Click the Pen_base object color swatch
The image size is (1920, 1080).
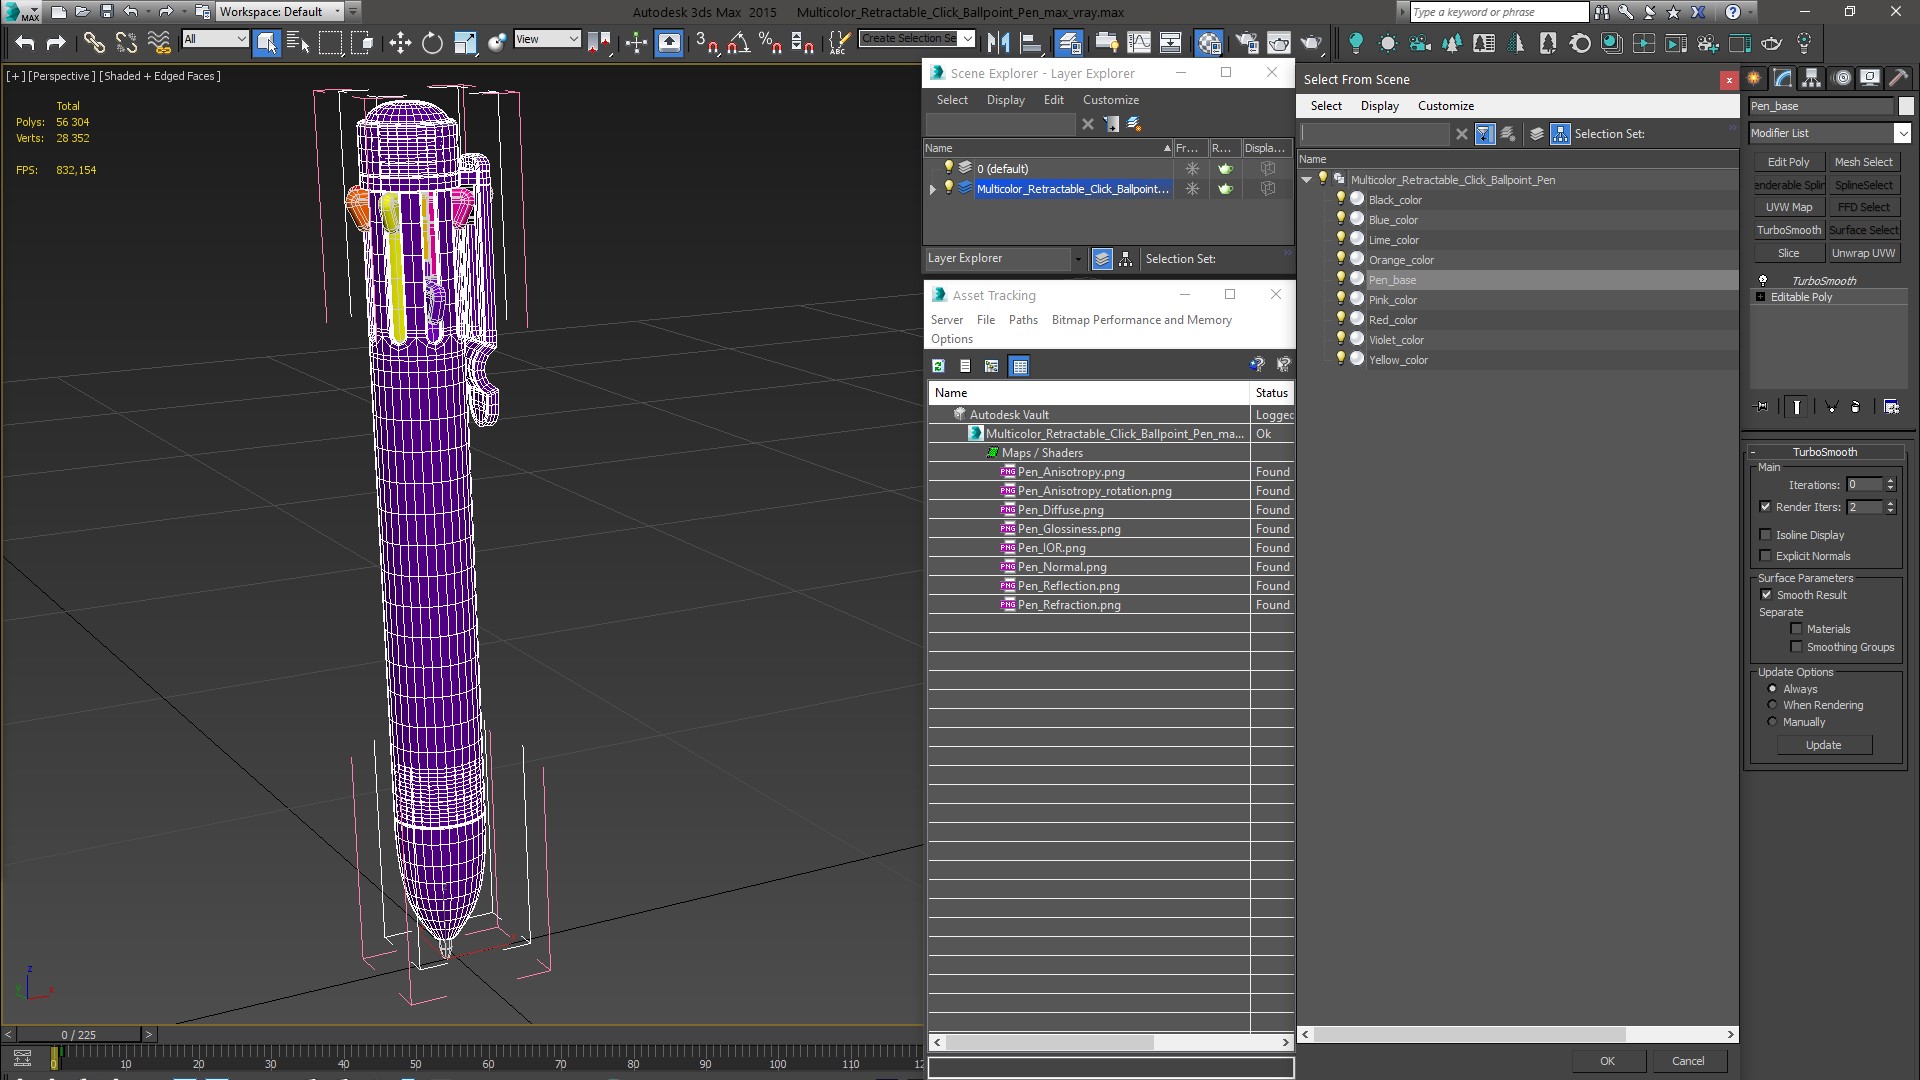1906,106
